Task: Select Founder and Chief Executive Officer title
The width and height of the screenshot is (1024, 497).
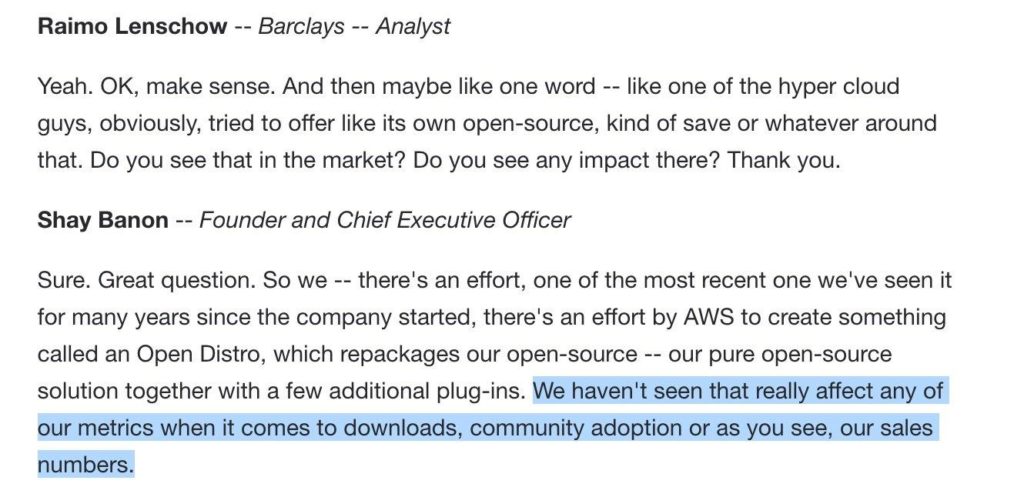Action: (385, 220)
